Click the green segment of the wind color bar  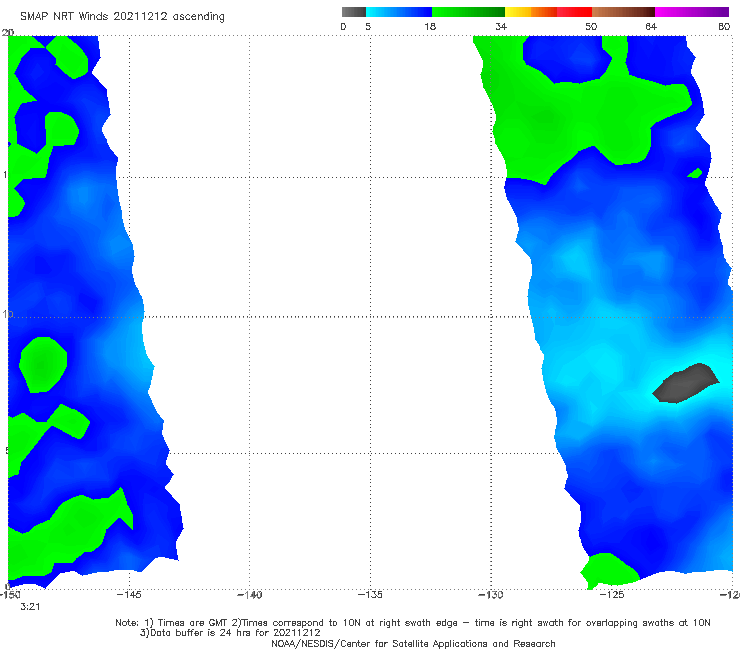[468, 12]
